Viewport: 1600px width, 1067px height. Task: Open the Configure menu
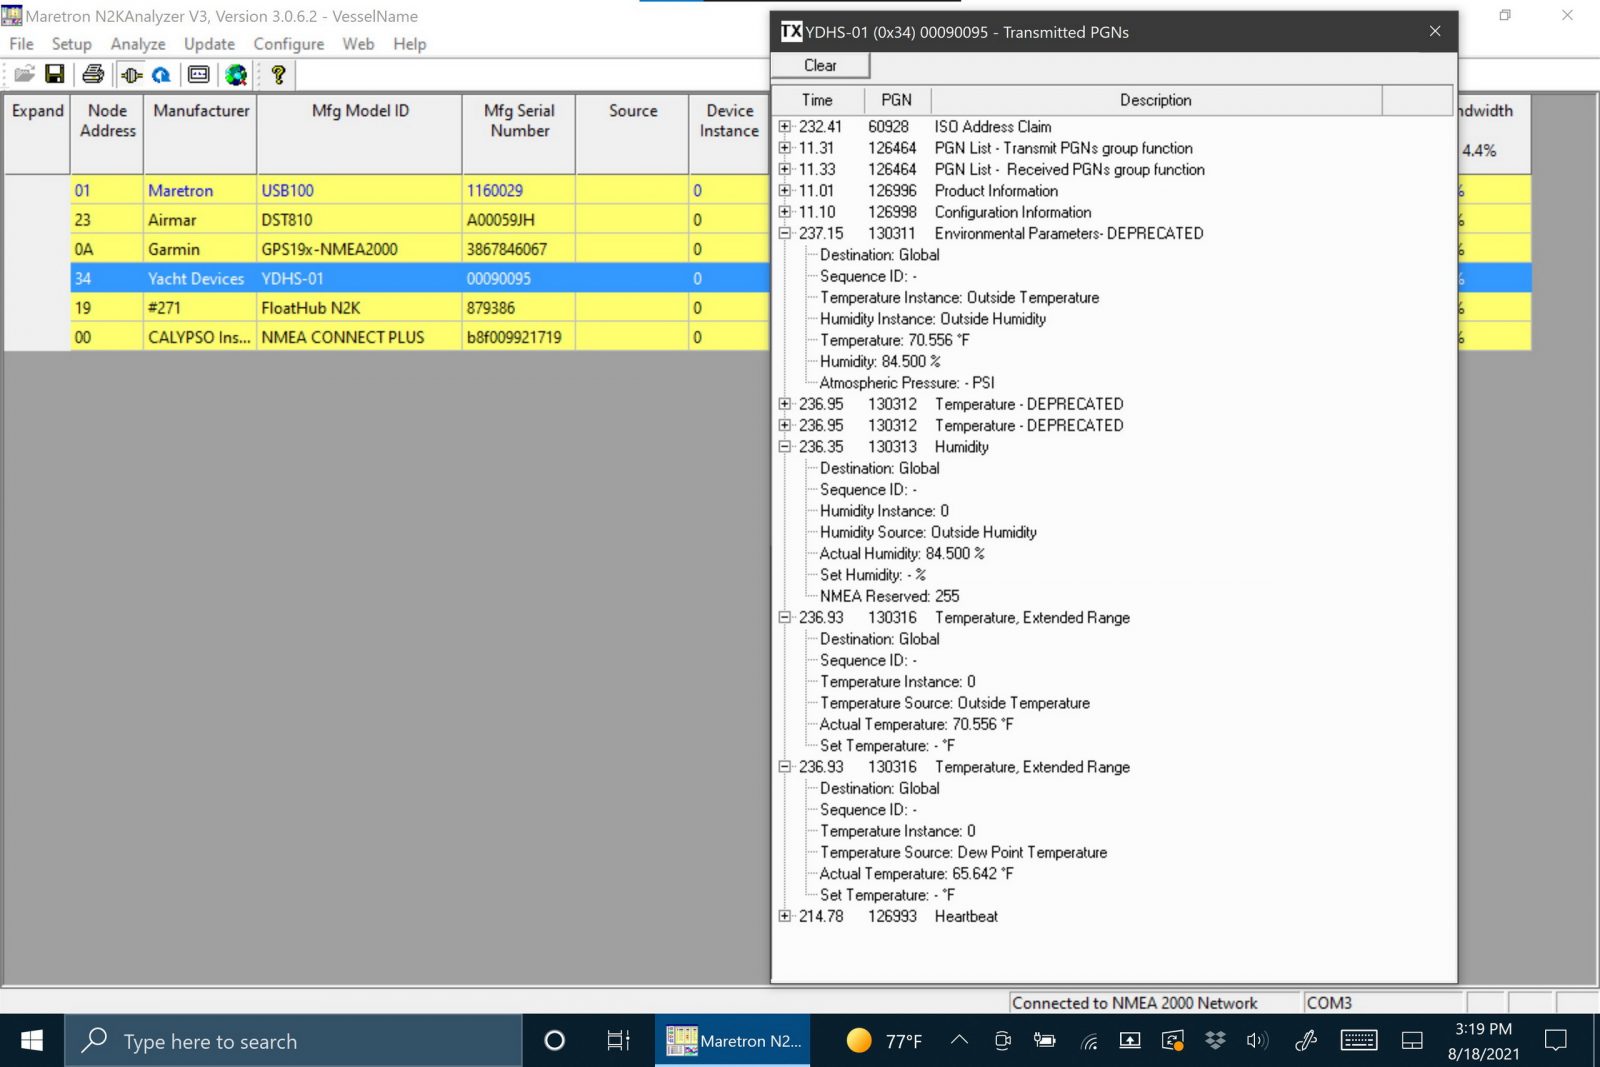coord(288,43)
